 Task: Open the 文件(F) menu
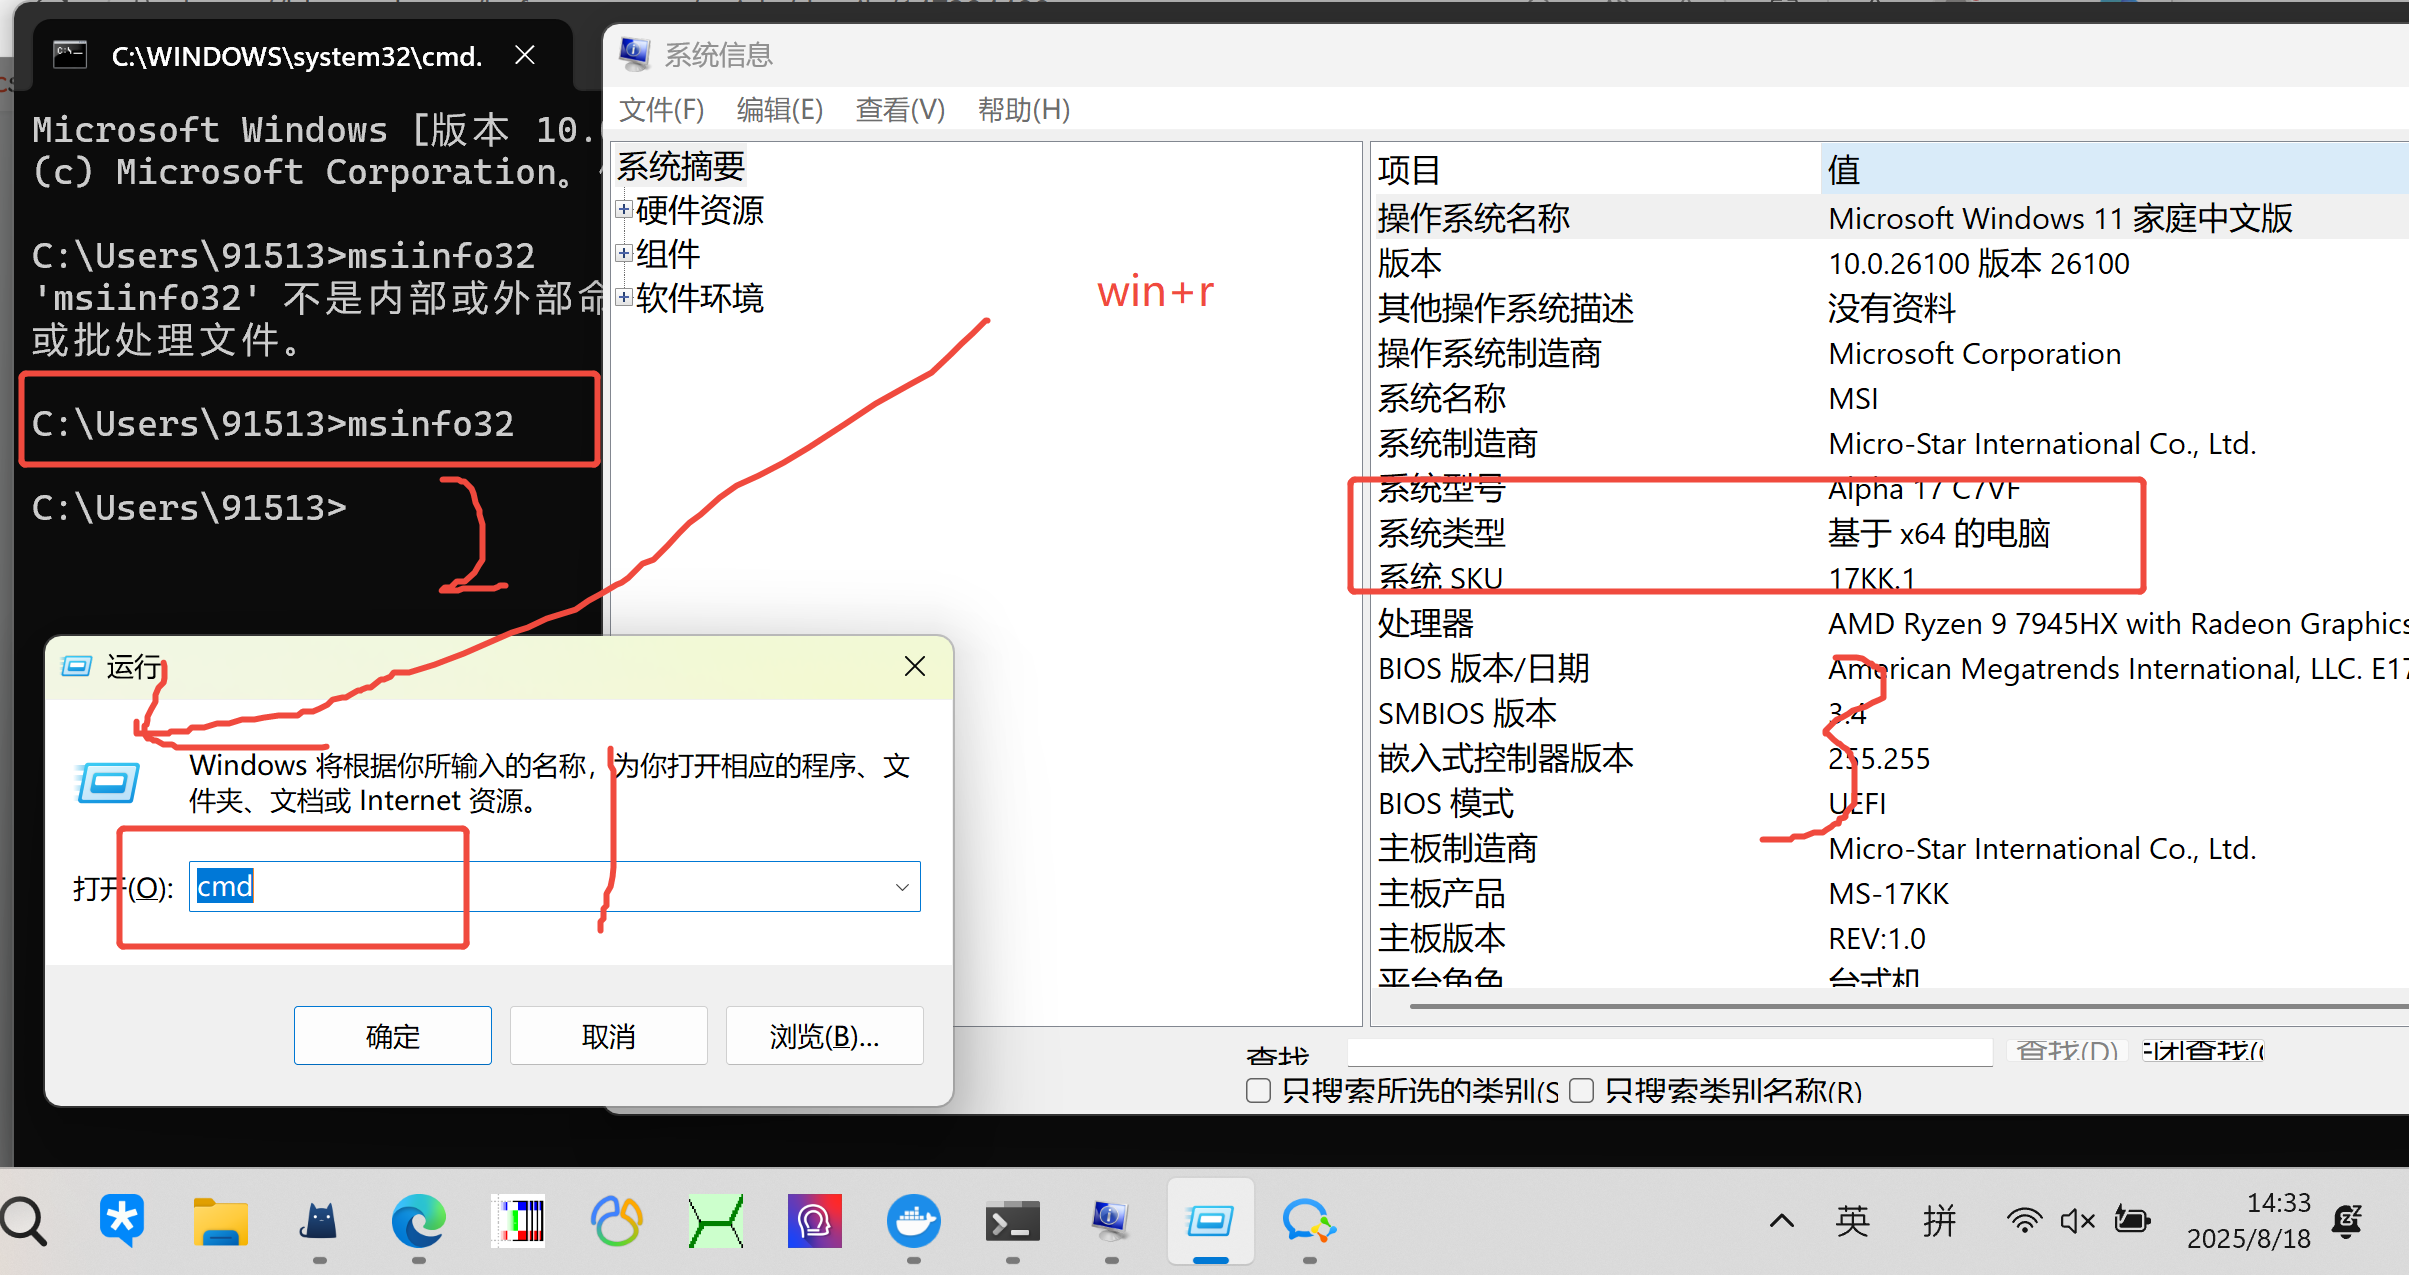pos(661,109)
